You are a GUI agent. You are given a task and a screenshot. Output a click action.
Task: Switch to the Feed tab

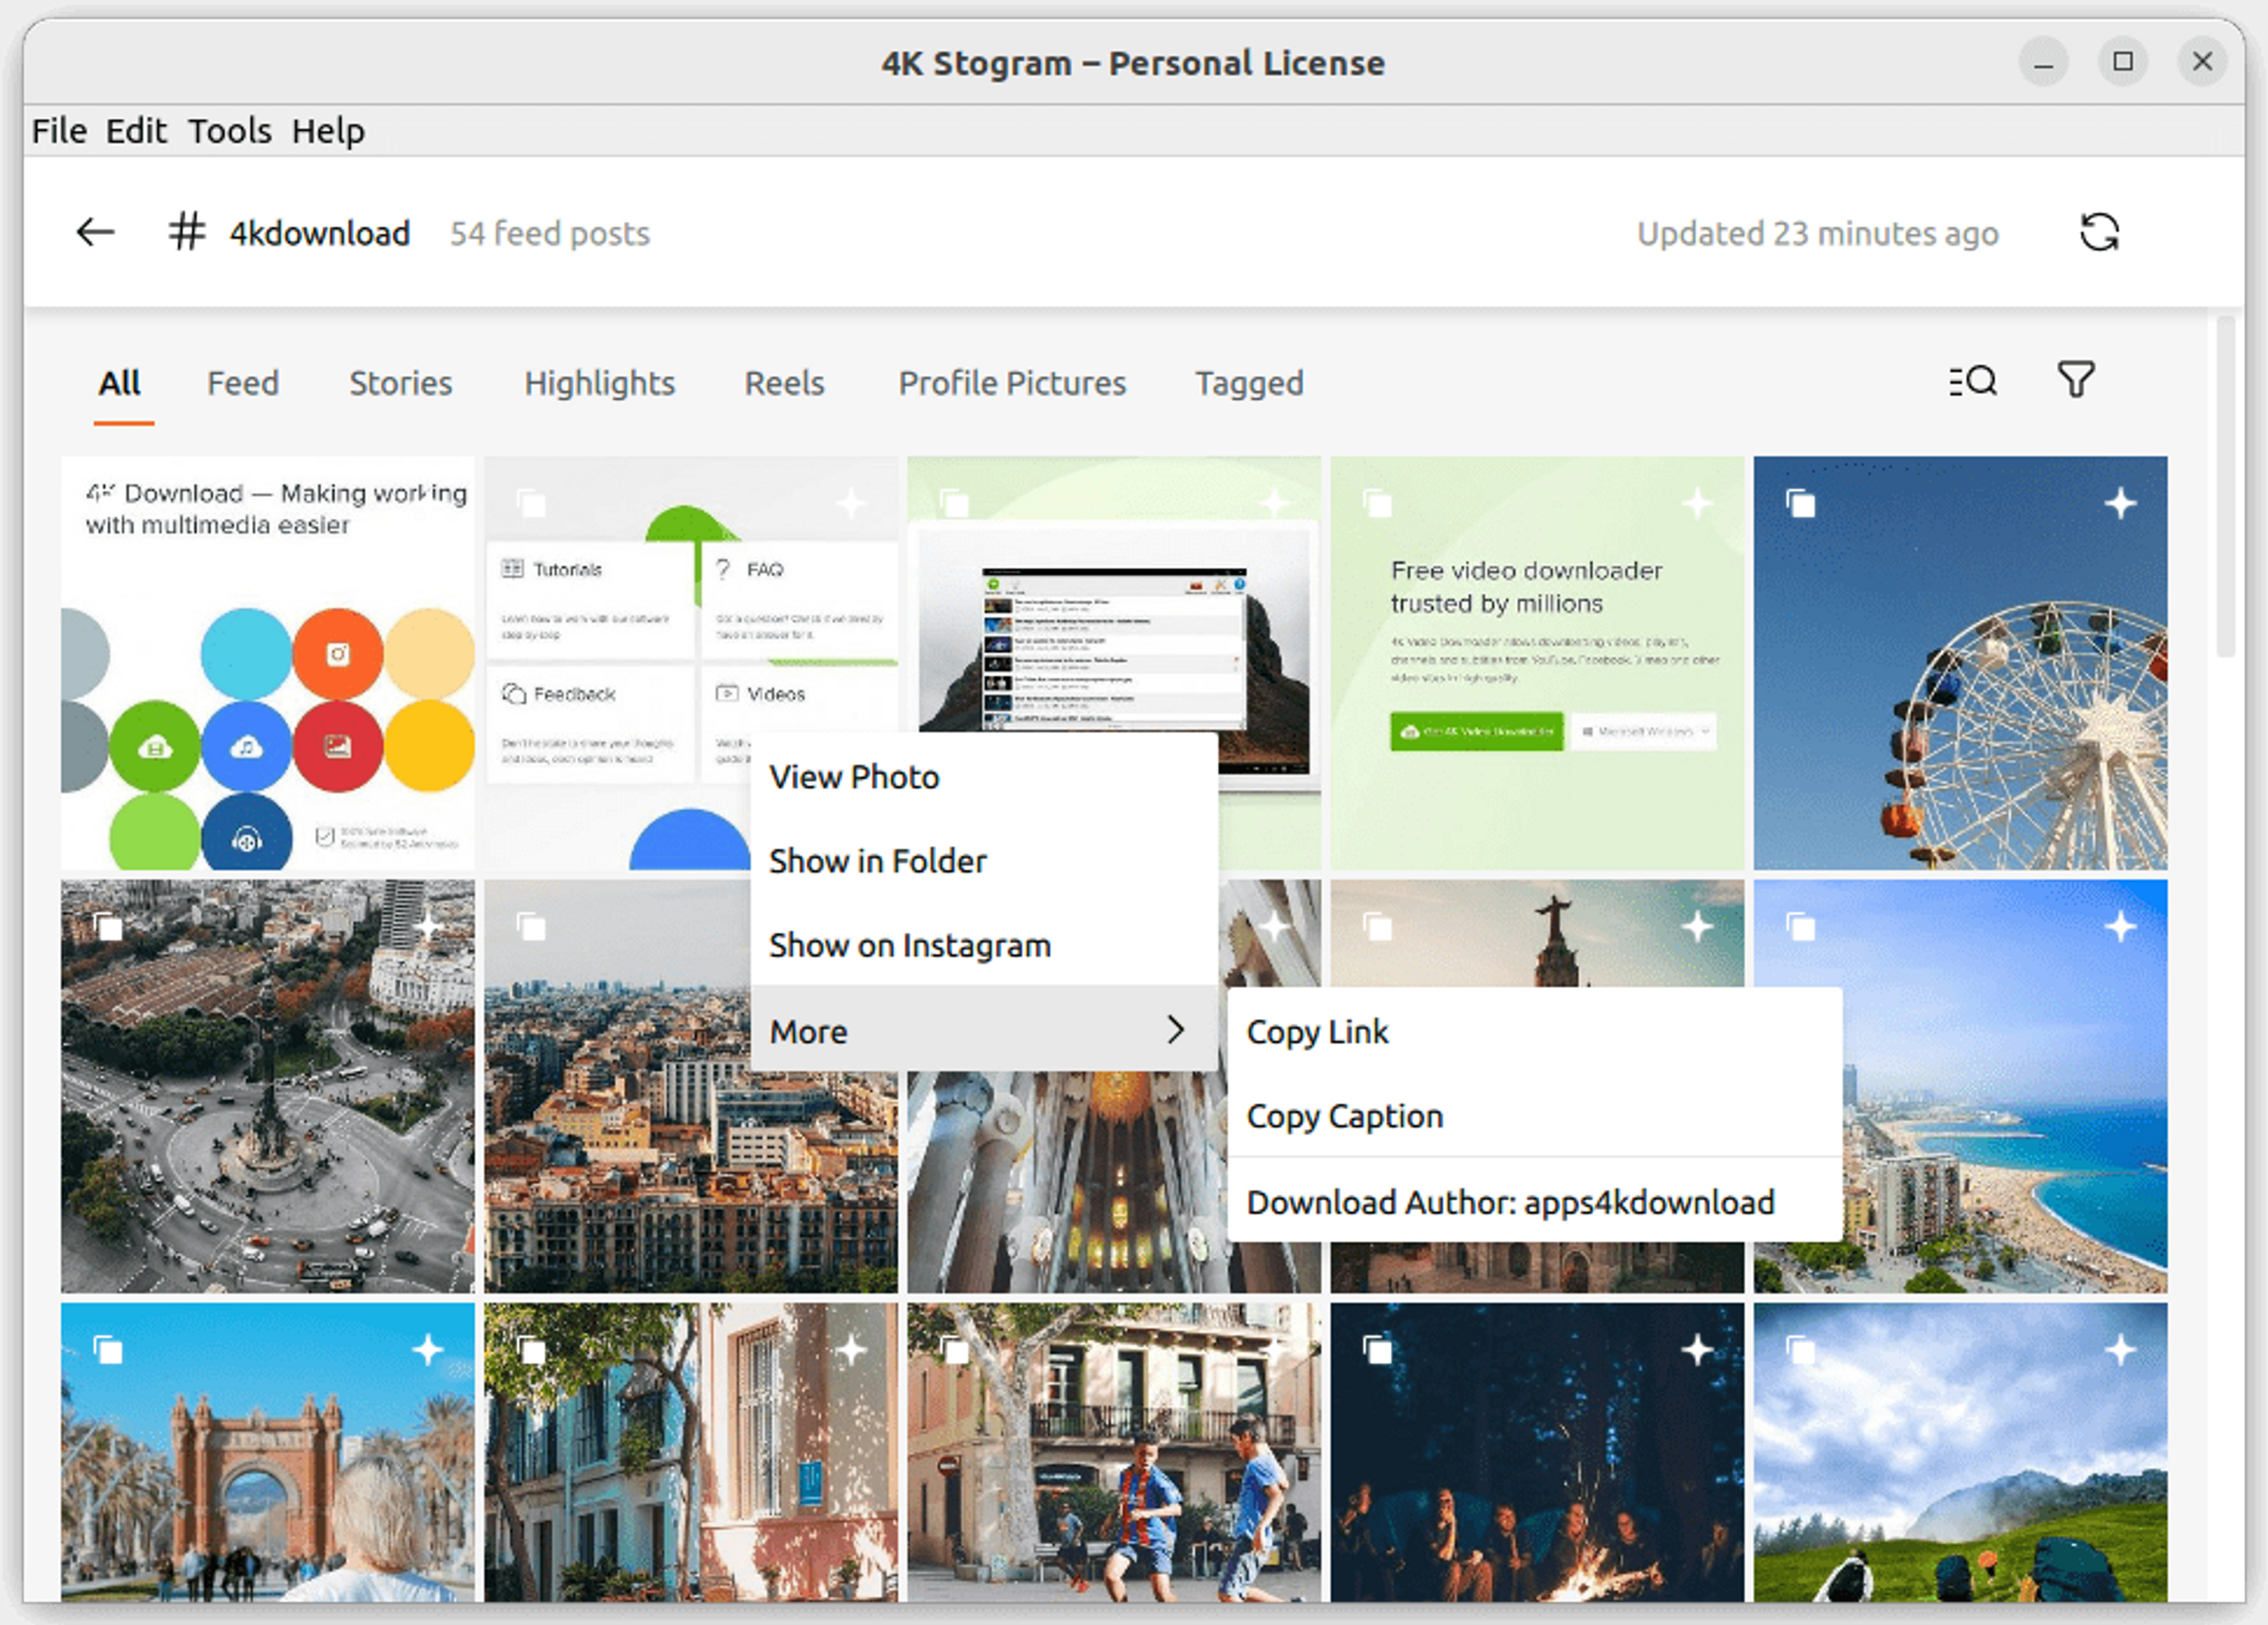[243, 383]
